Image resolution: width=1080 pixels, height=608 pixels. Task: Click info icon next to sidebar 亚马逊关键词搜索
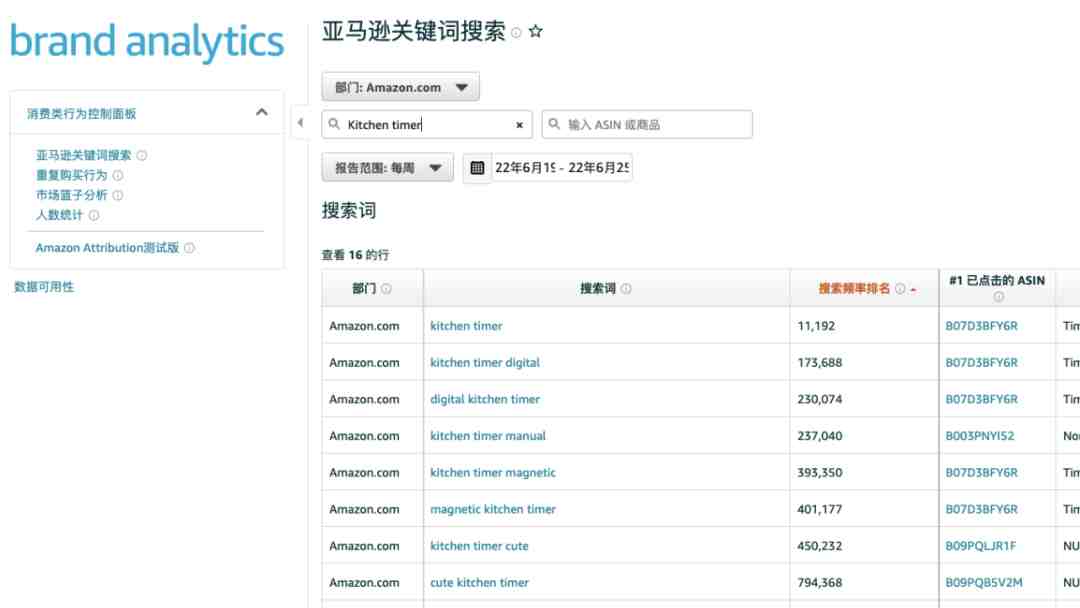(142, 156)
